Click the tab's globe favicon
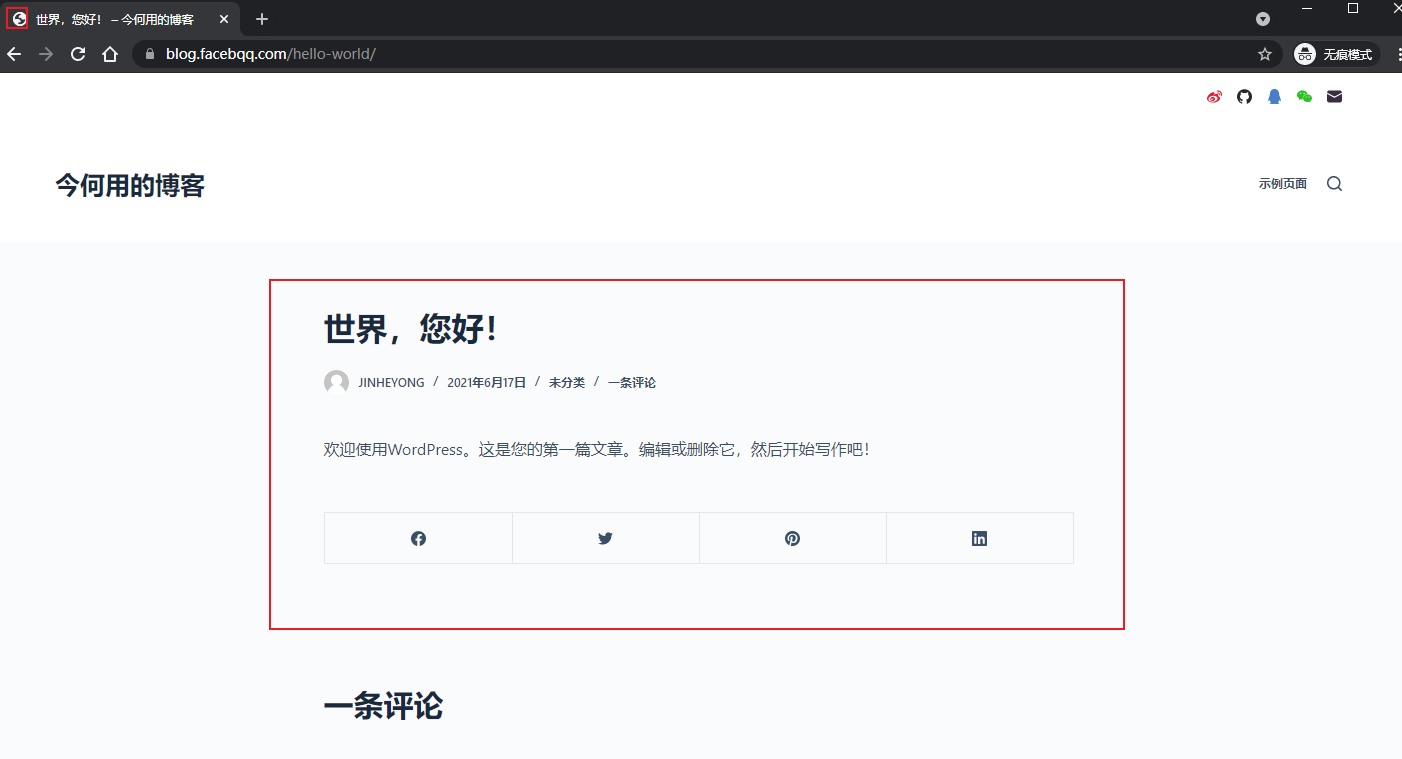This screenshot has width=1402, height=759. pos(18,19)
